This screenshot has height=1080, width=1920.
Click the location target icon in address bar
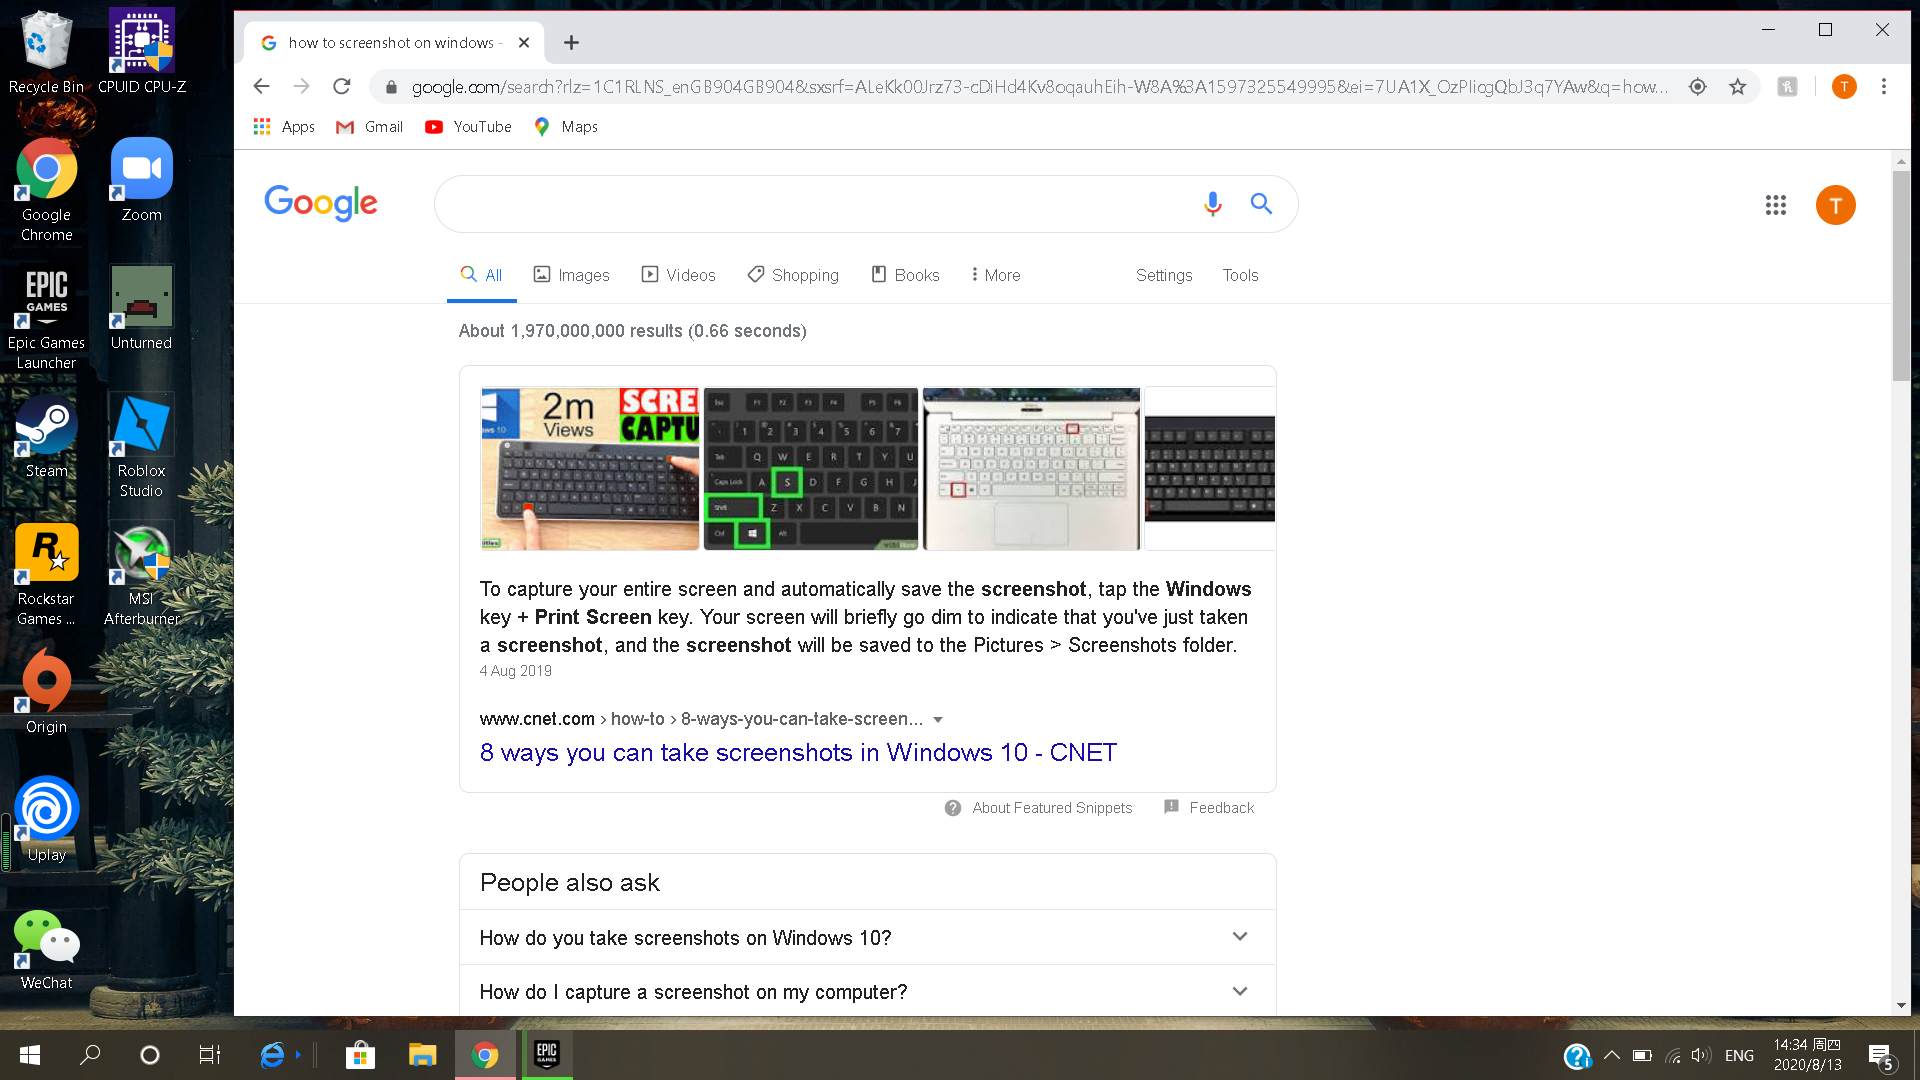1697,87
